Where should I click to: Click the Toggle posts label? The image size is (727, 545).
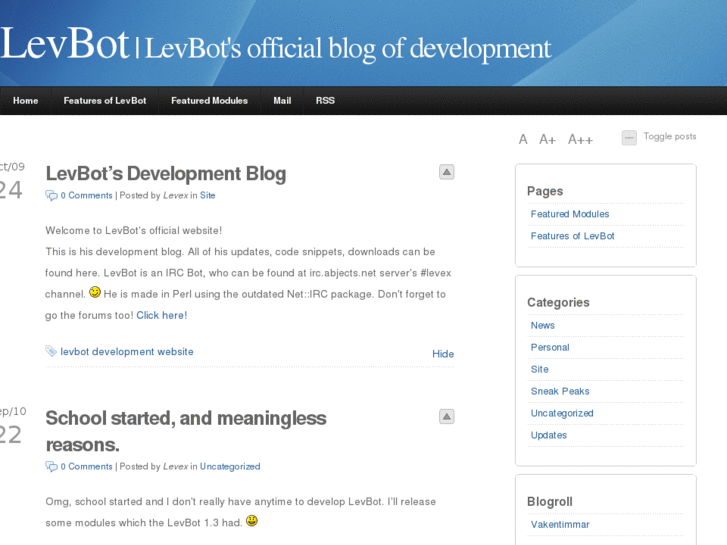tap(670, 136)
